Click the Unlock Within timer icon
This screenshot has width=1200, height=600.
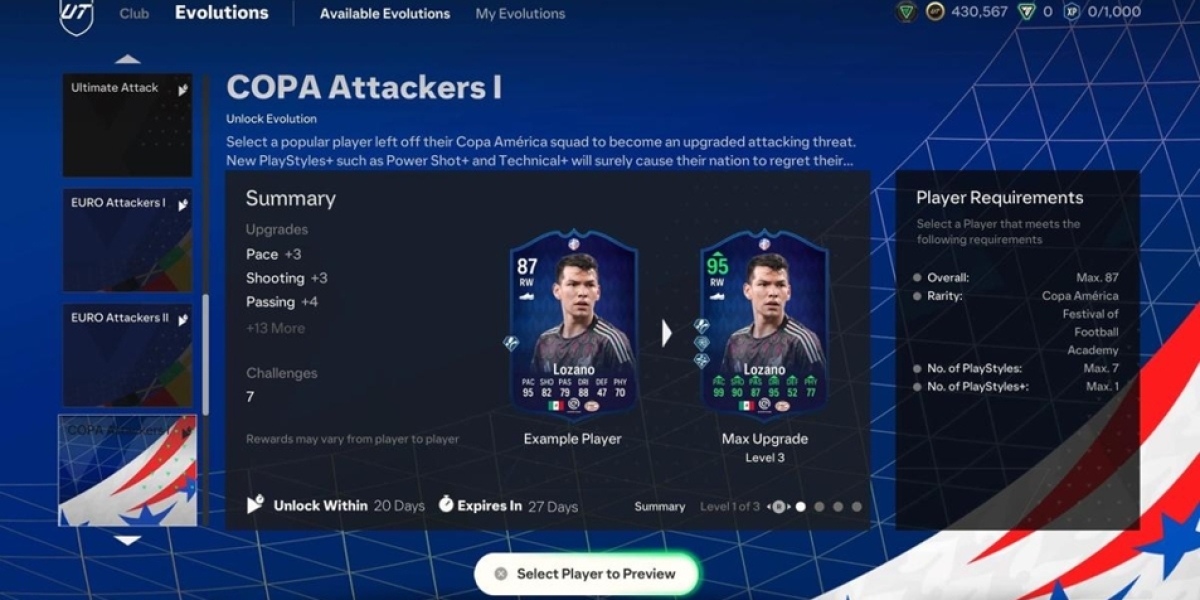[256, 505]
